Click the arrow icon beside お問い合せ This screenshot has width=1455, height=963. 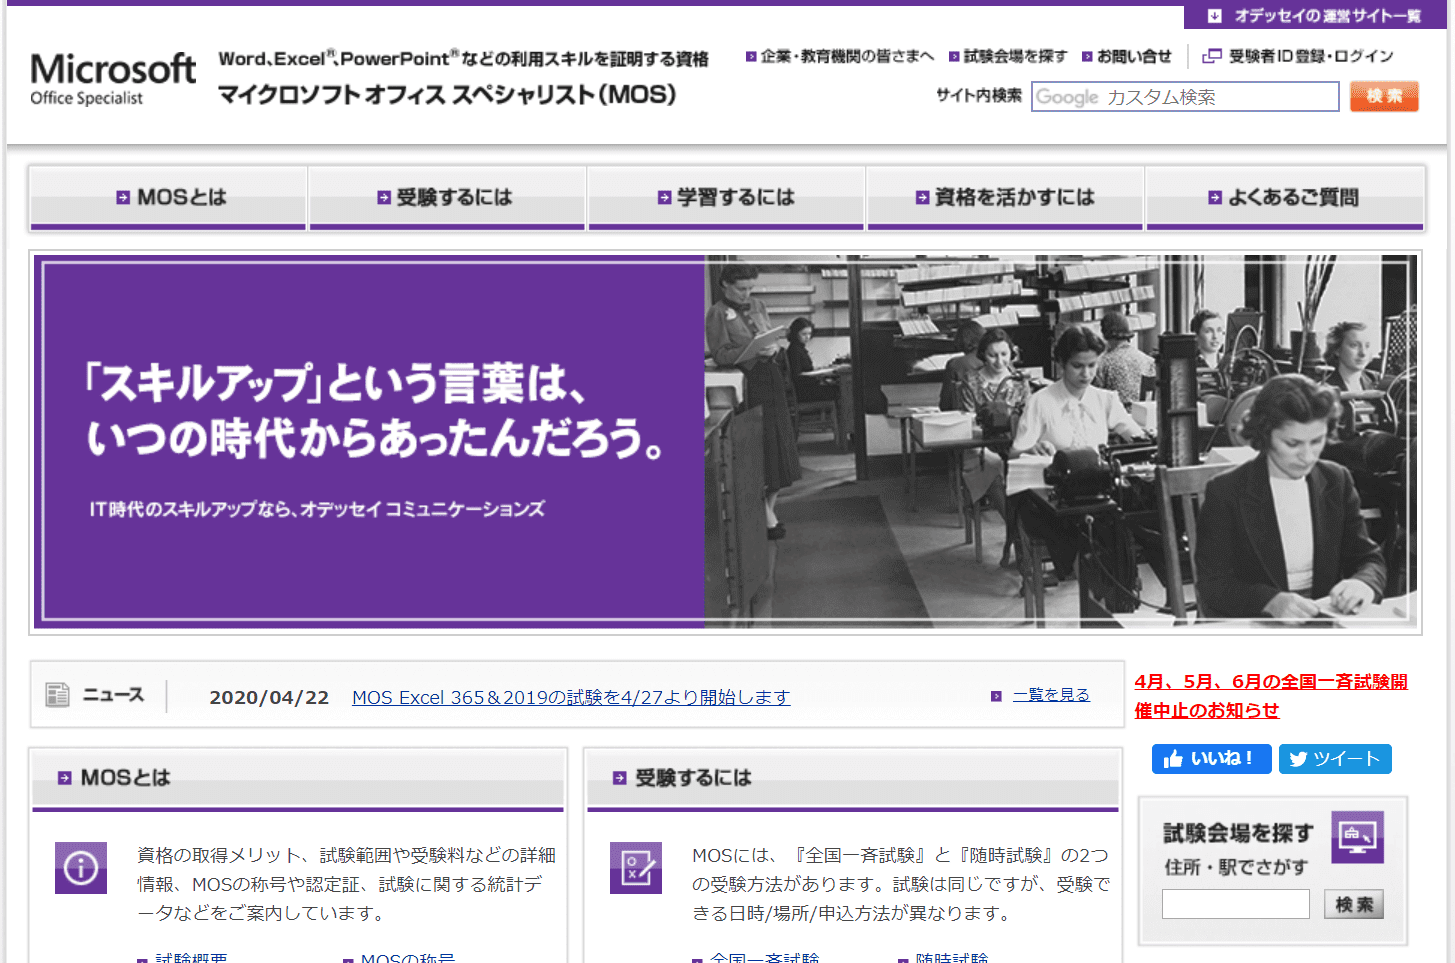point(1087,57)
